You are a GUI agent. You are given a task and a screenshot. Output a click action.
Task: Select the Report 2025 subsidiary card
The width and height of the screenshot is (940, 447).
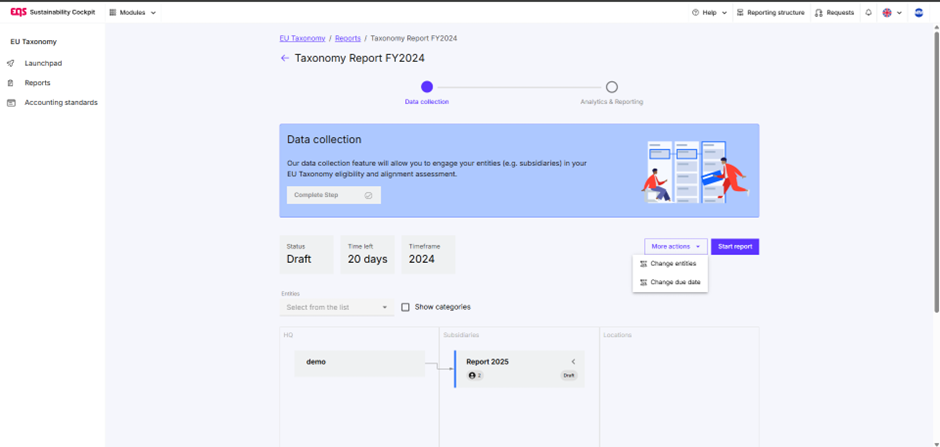click(x=519, y=369)
